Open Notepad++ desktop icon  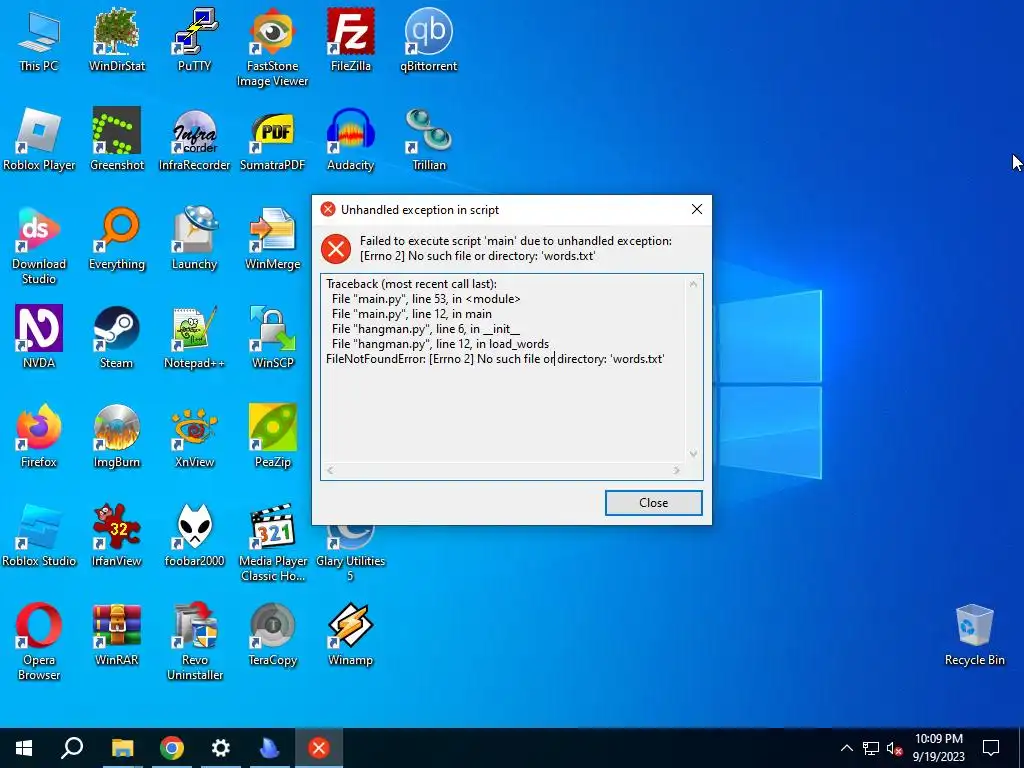pos(195,338)
